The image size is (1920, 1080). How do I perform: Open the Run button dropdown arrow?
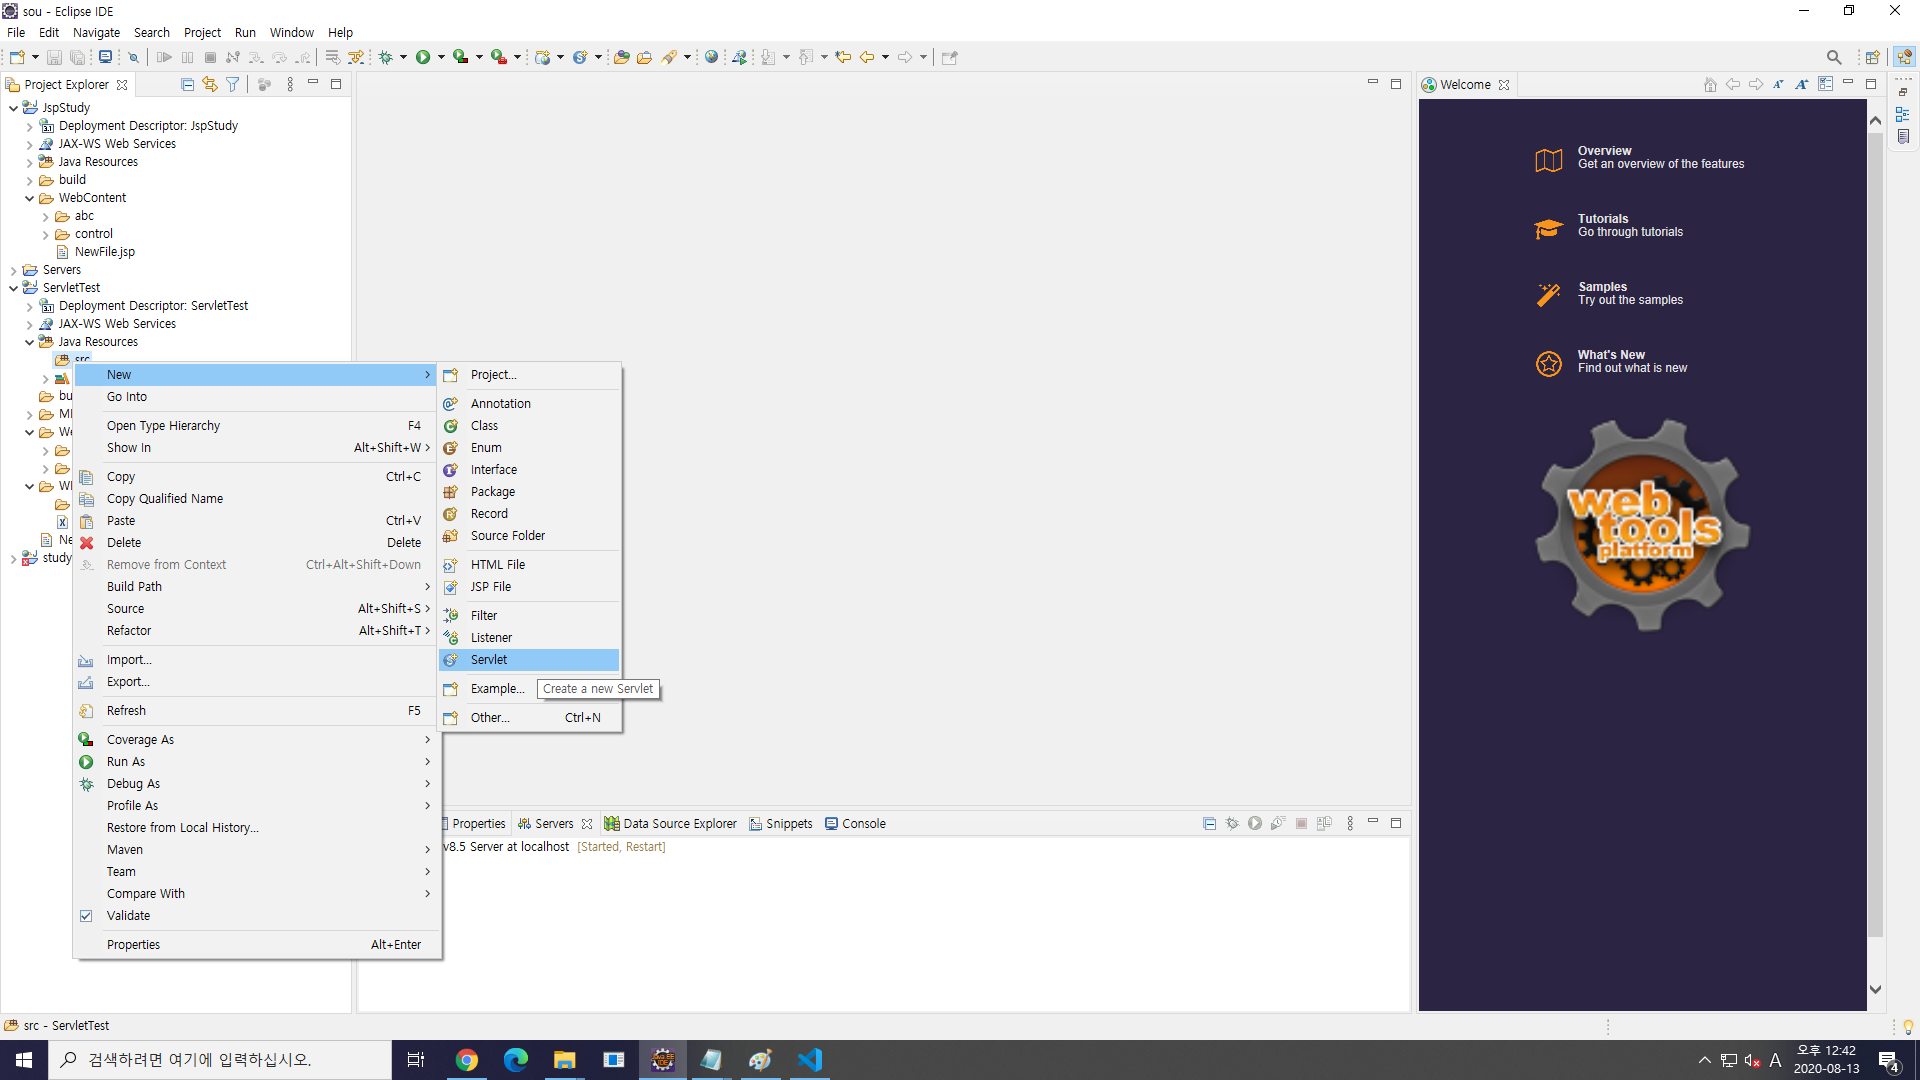441,57
